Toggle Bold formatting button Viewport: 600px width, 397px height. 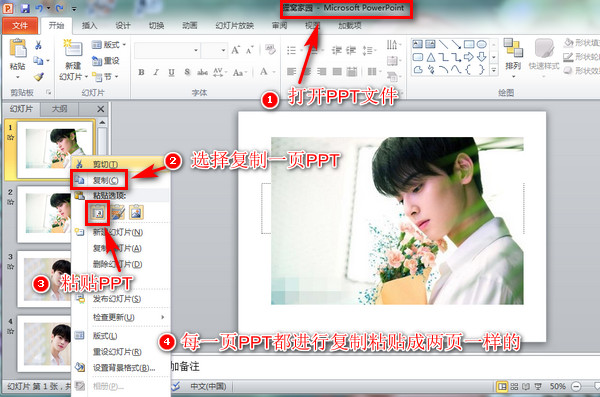pos(141,72)
